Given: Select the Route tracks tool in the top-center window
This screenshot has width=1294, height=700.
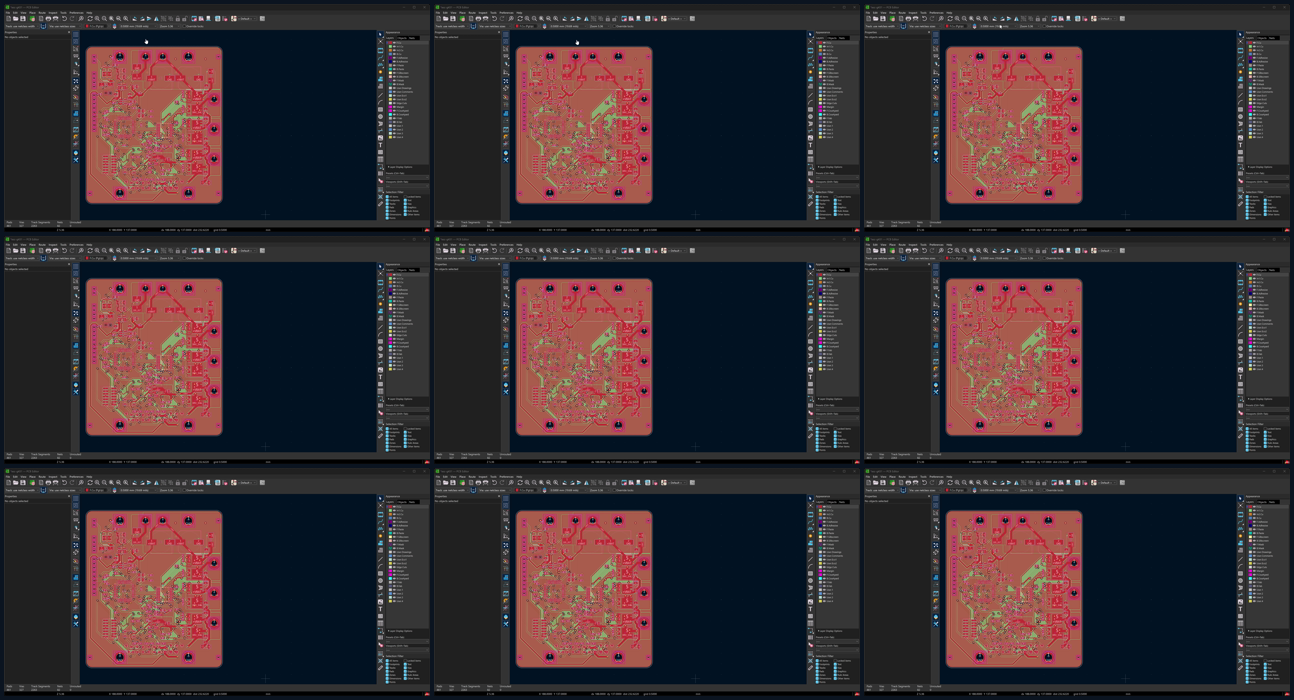Looking at the screenshot, I should pyautogui.click(x=810, y=58).
